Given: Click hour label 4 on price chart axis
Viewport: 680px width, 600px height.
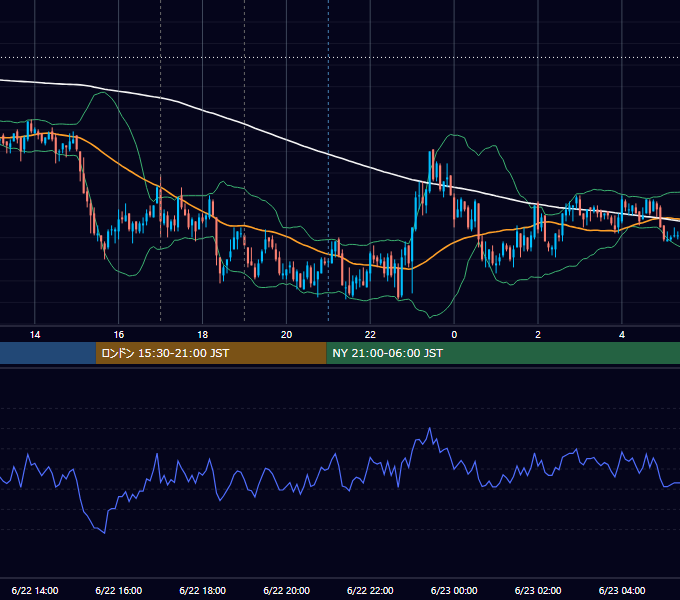Looking at the screenshot, I should tap(622, 335).
